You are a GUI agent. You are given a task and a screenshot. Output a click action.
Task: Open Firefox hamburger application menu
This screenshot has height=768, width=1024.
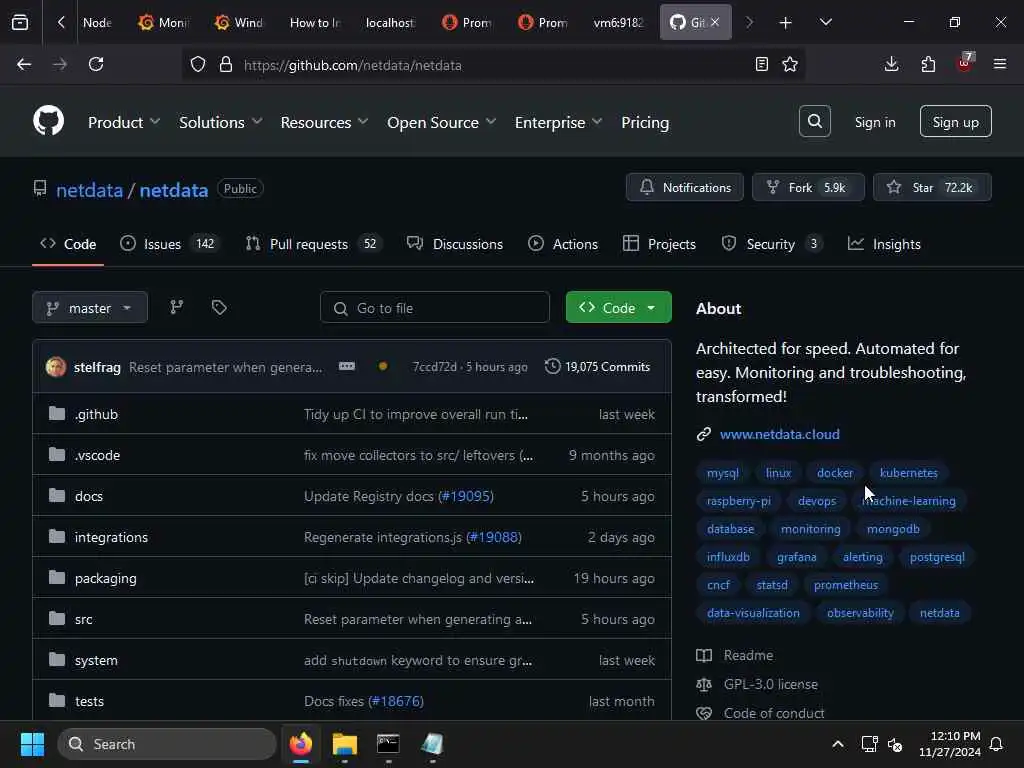tap(1000, 64)
